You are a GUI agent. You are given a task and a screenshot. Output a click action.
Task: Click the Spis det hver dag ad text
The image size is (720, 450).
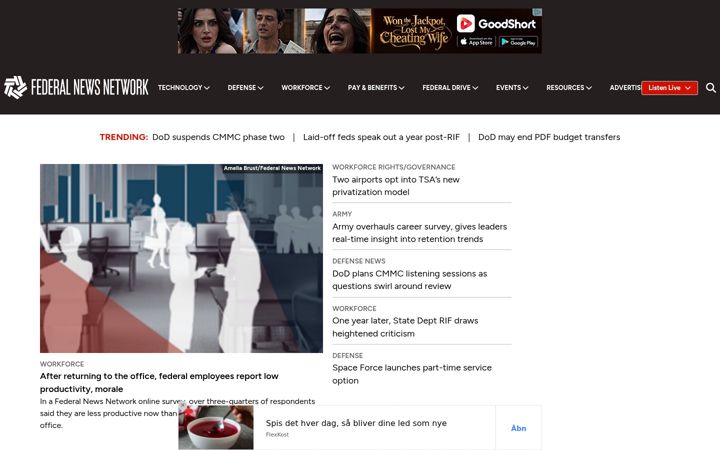[x=356, y=423]
